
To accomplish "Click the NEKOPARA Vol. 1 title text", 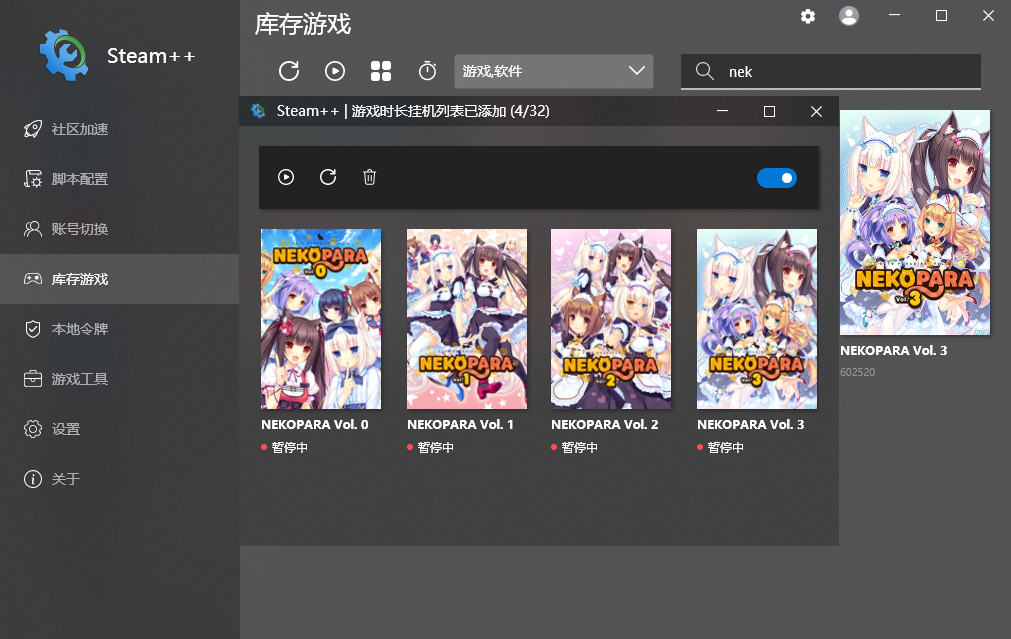I will (460, 425).
